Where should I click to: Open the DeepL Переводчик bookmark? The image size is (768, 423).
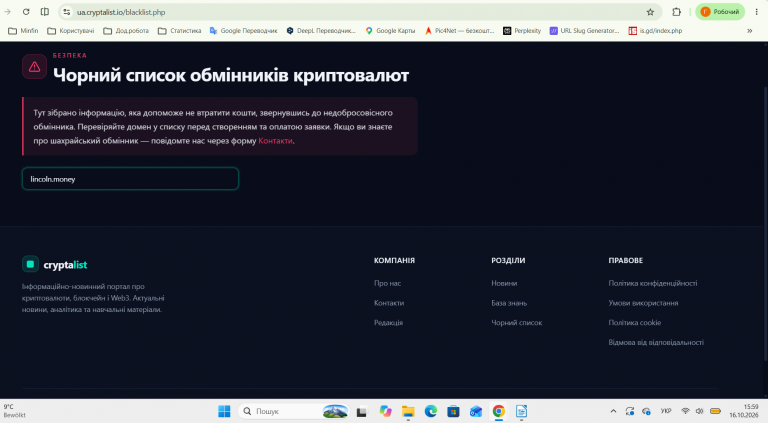321,30
